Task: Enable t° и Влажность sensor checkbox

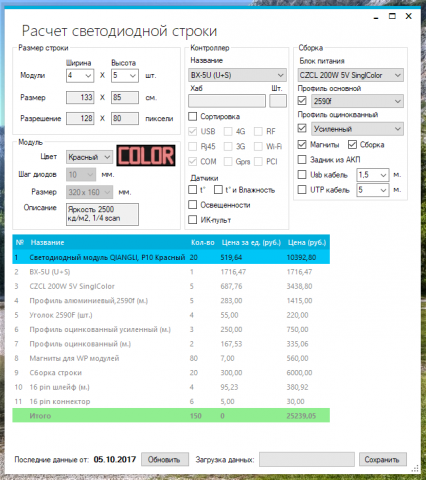Action: click(218, 190)
